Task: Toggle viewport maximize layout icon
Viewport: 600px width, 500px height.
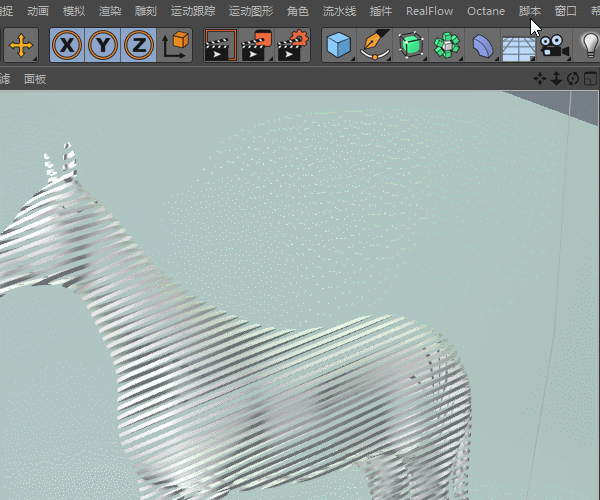Action: (x=590, y=79)
